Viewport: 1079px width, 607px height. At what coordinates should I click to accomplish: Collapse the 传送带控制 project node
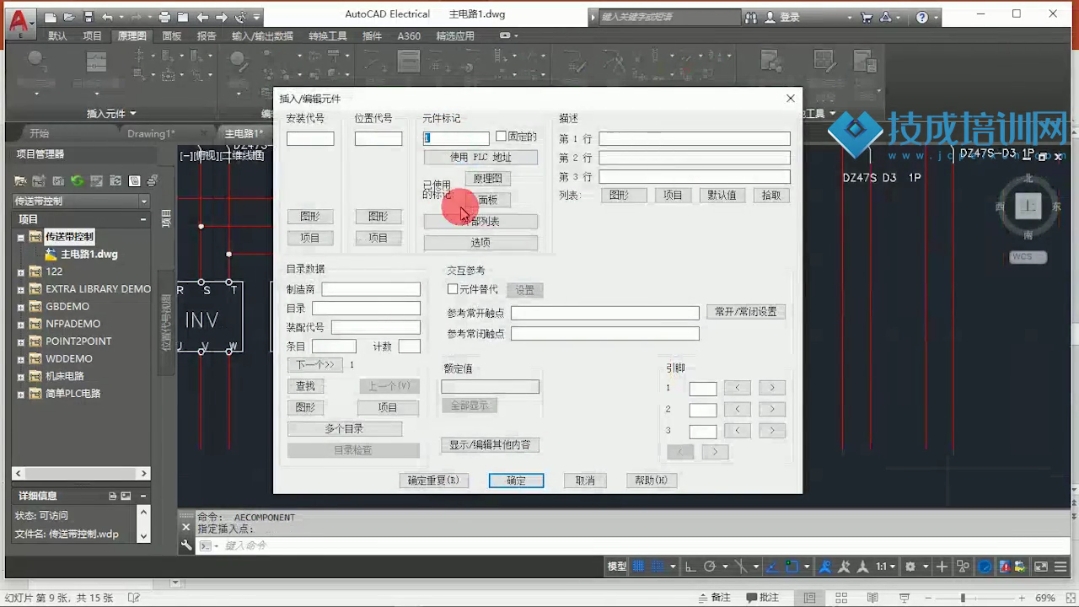click(21, 237)
